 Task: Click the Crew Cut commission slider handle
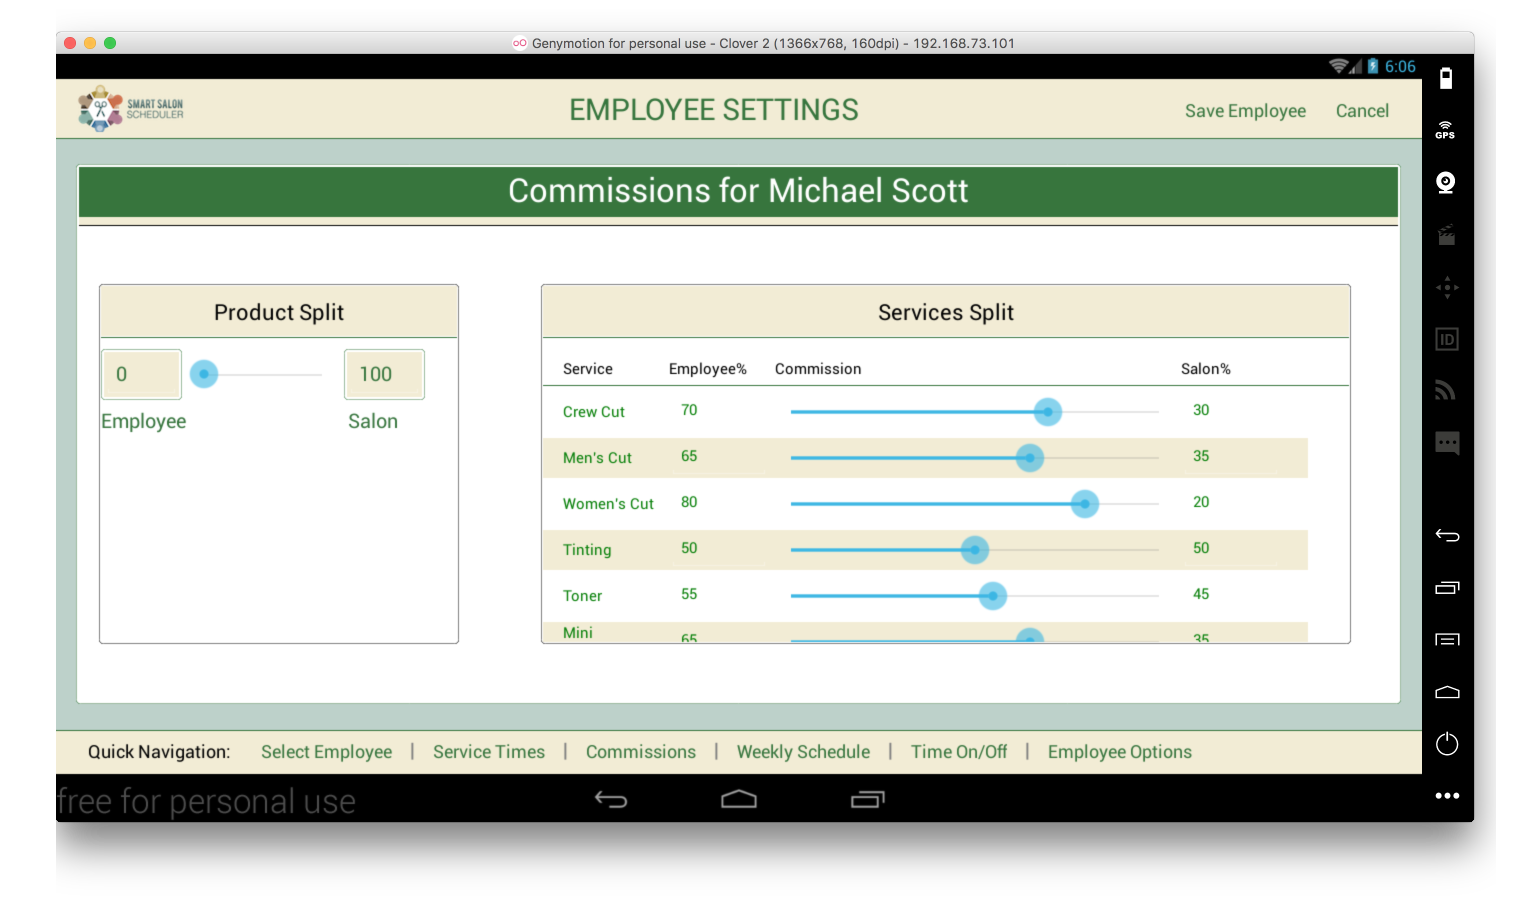click(1047, 412)
